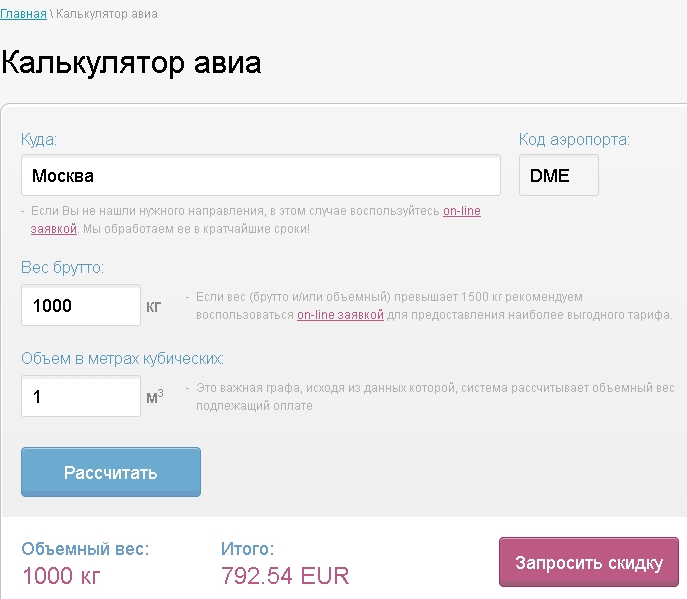687x599 pixels.
Task: Click the Запросить скидку button
Action: tap(589, 562)
